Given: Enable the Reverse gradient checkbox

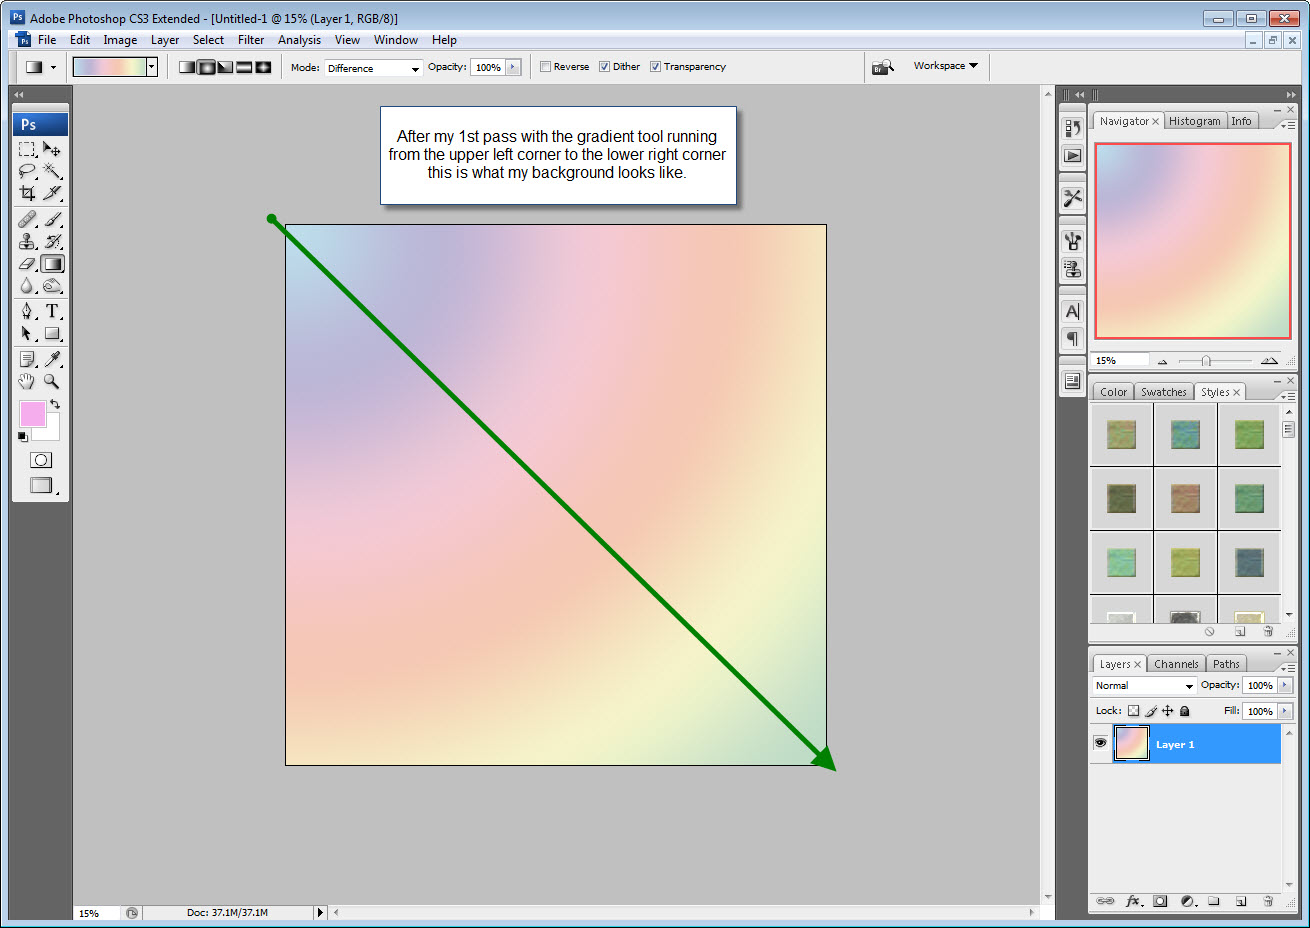Looking at the screenshot, I should pos(546,66).
